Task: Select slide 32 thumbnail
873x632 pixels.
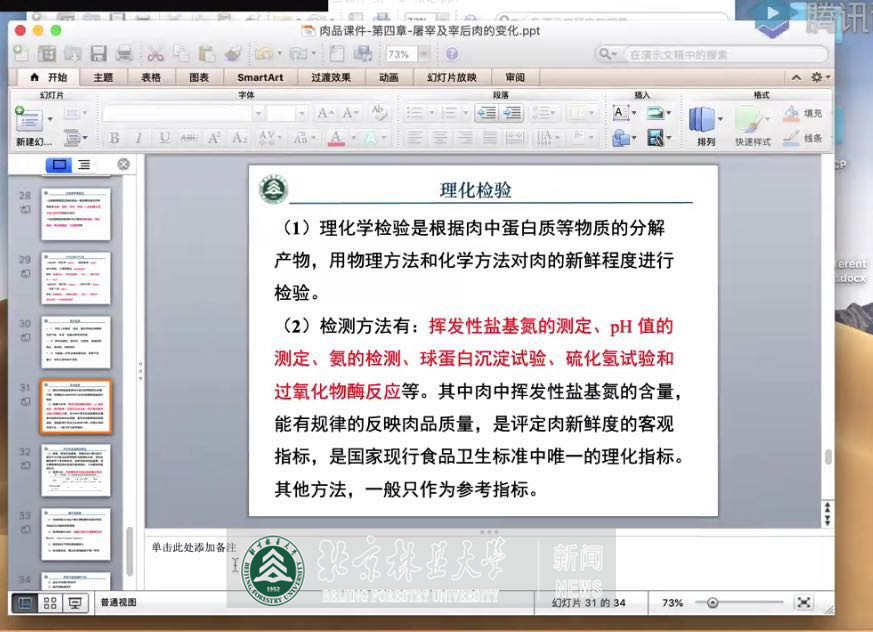Action: click(76, 470)
